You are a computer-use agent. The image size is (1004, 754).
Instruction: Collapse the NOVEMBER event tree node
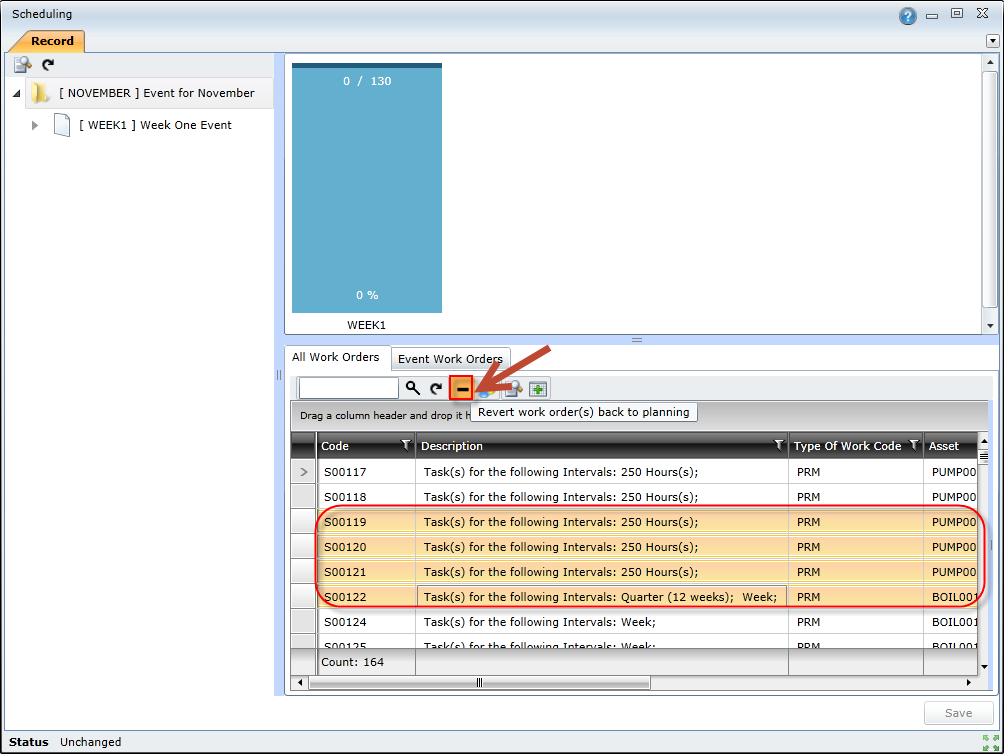click(x=17, y=94)
